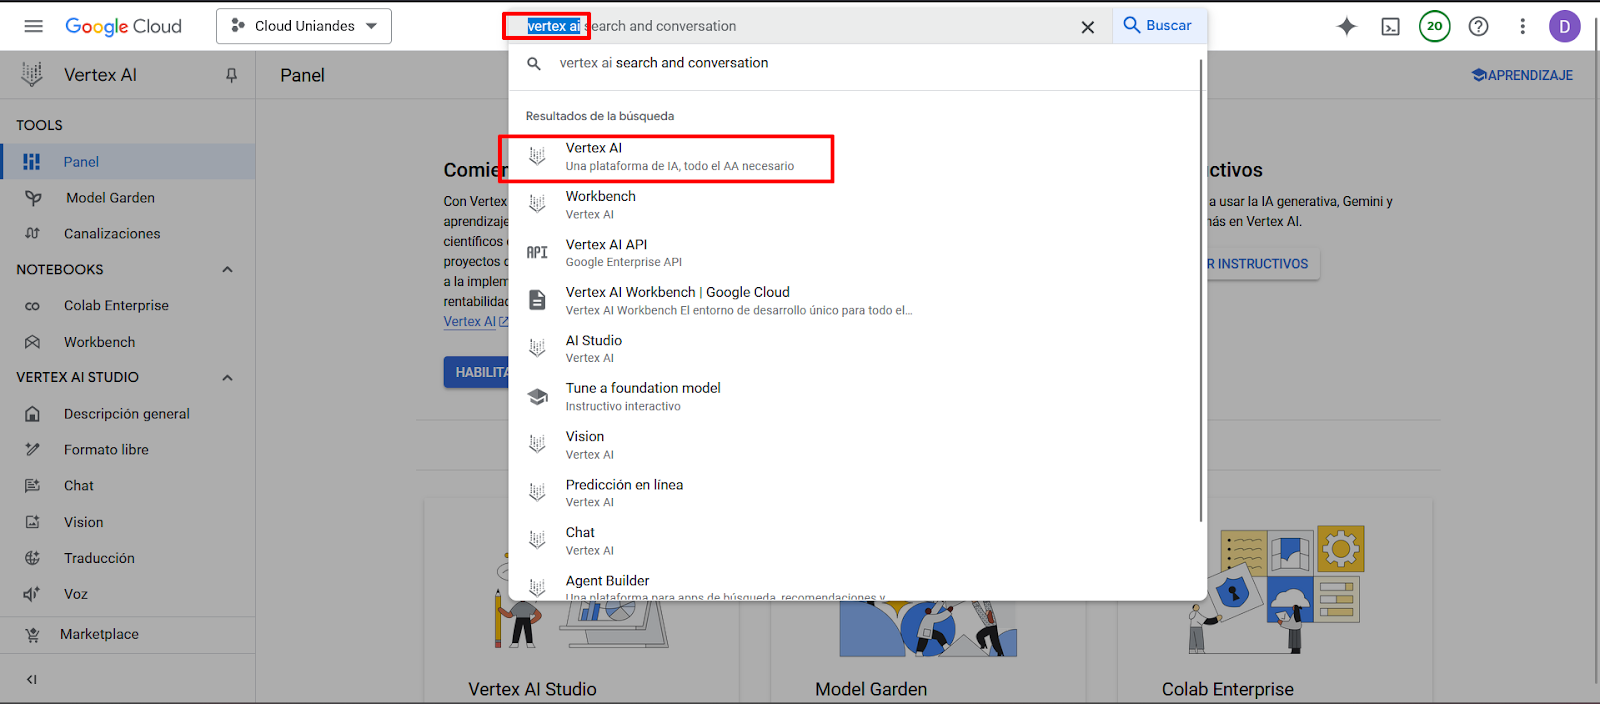Viewport: 1600px width, 704px height.
Task: Open the help question mark icon
Action: pos(1478,27)
